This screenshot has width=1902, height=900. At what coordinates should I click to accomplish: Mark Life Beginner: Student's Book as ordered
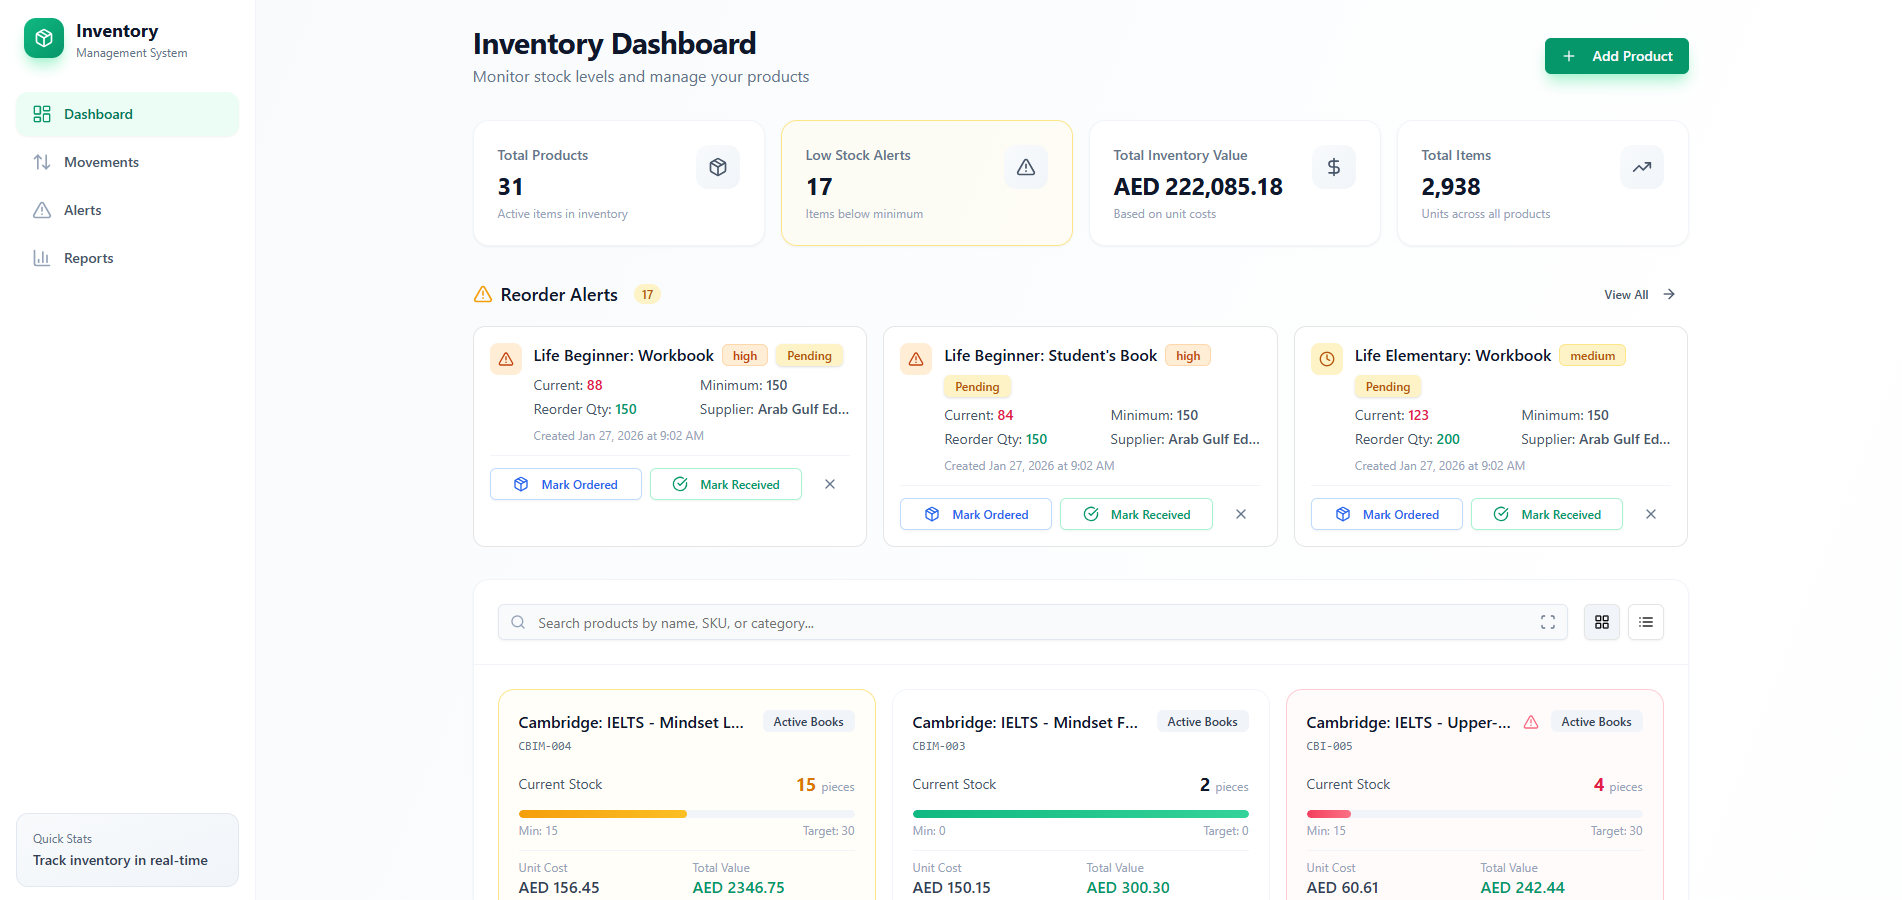(x=976, y=514)
